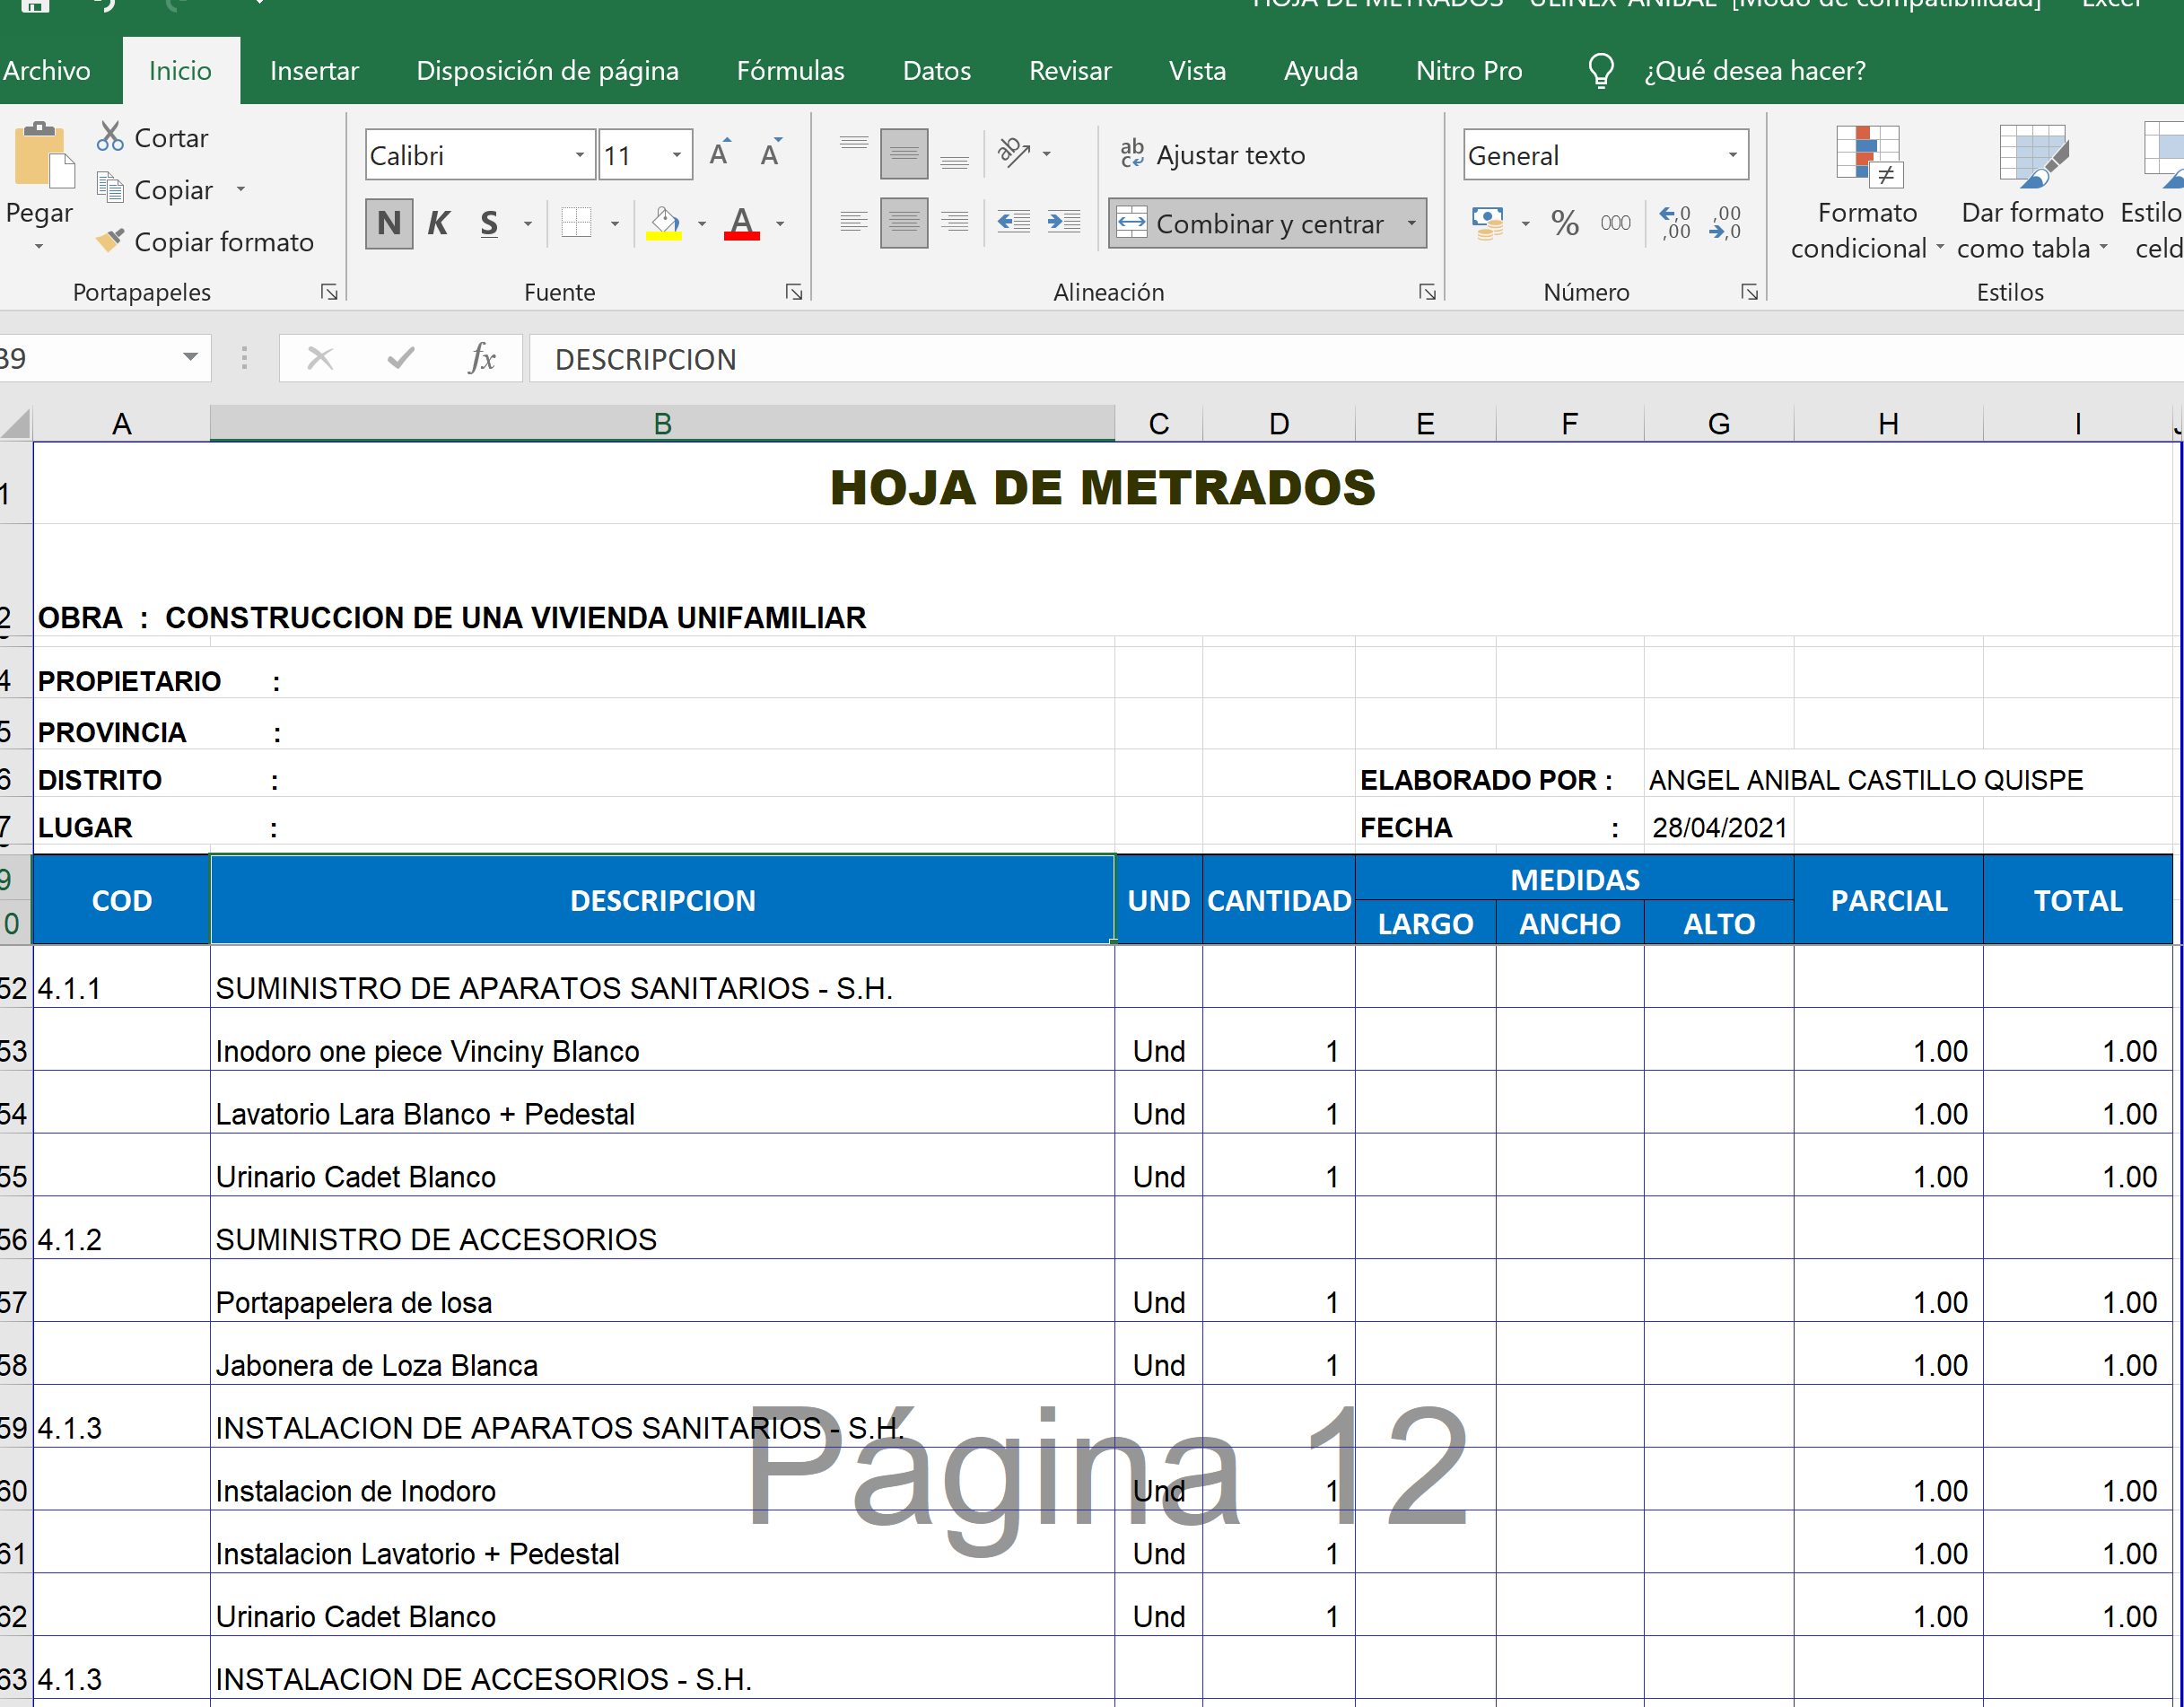Click the Copiar formato brush icon
The width and height of the screenshot is (2184, 1707).
pyautogui.click(x=110, y=241)
